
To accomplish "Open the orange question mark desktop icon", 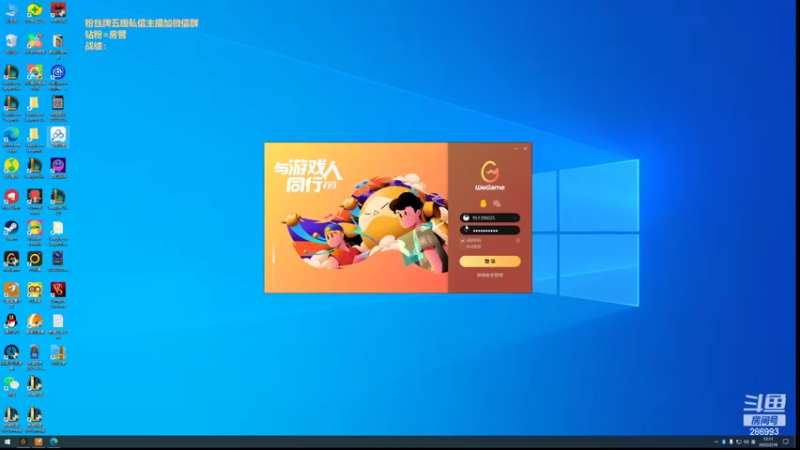I will click(11, 295).
